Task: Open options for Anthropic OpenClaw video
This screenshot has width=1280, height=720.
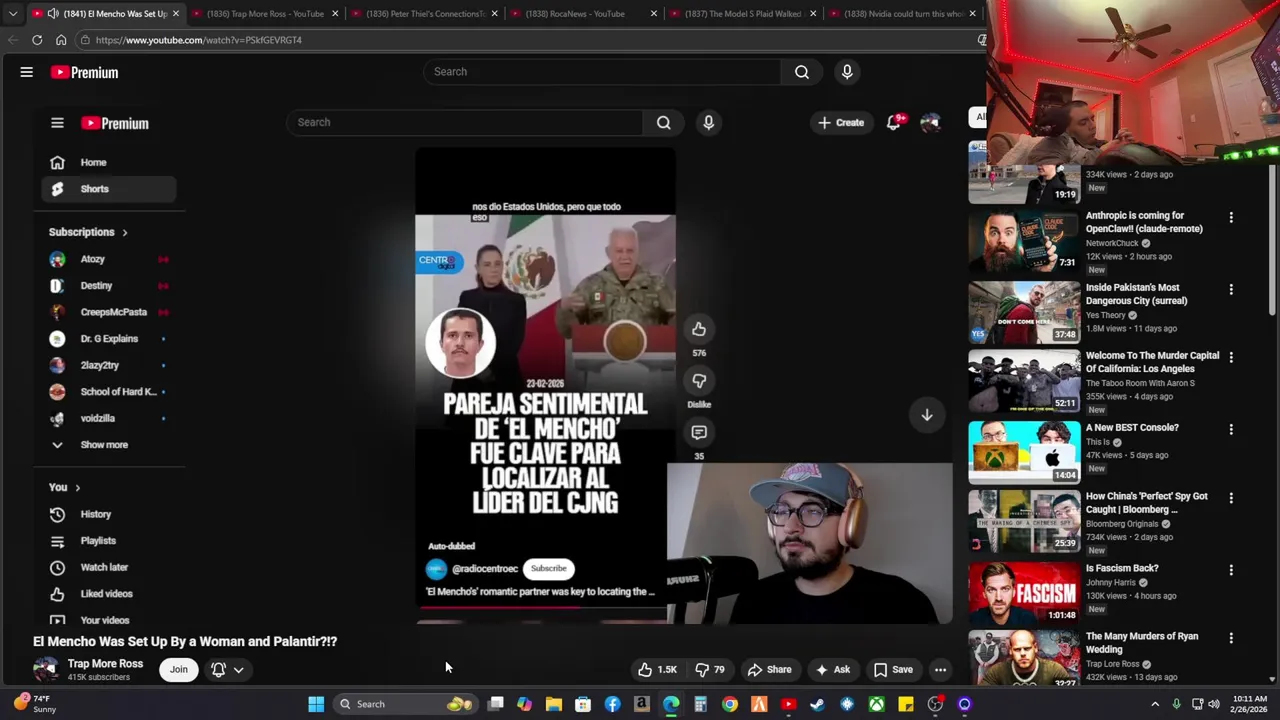Action: point(1231,217)
